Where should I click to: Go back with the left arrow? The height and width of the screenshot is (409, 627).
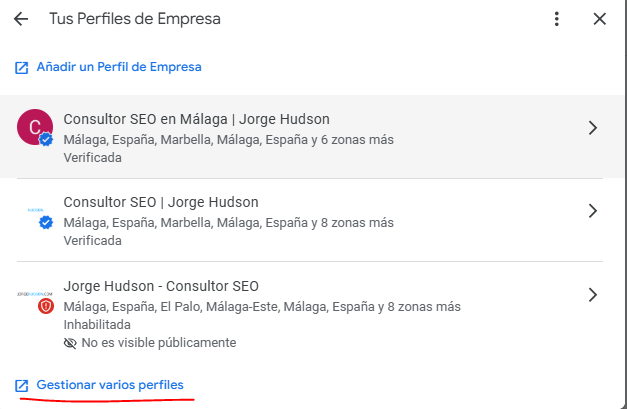tap(21, 19)
